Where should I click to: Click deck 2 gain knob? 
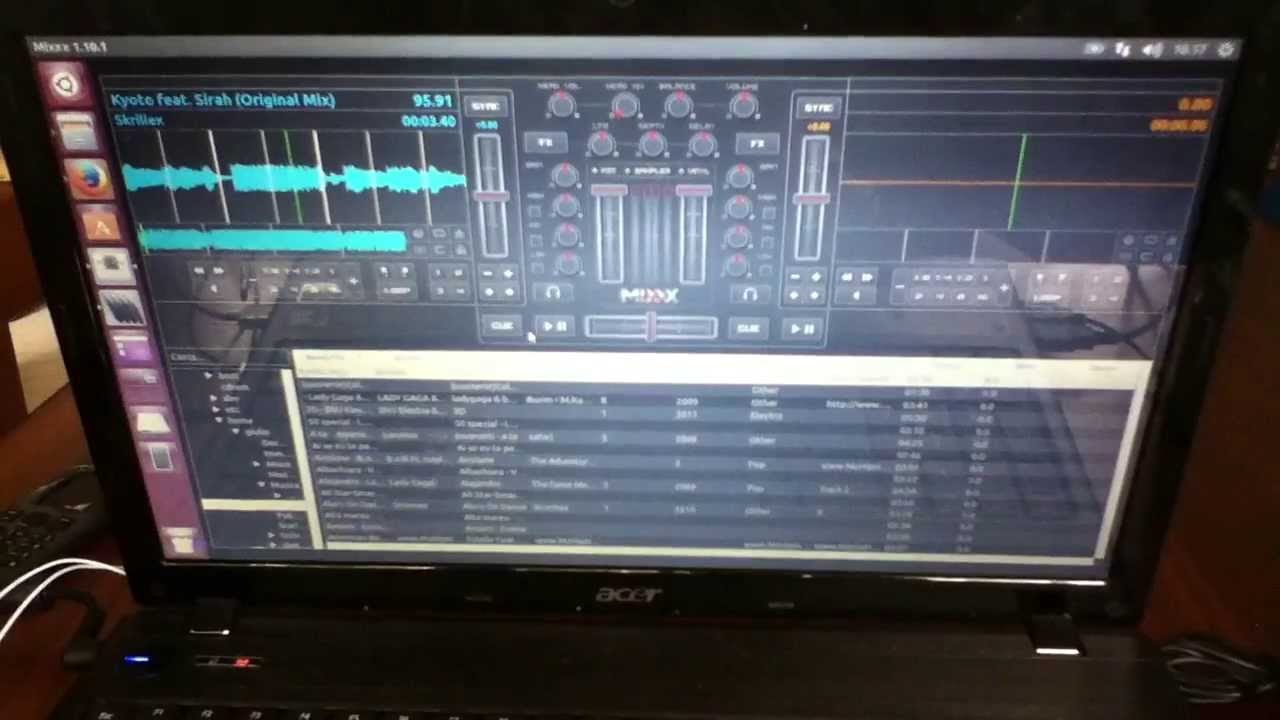[739, 178]
